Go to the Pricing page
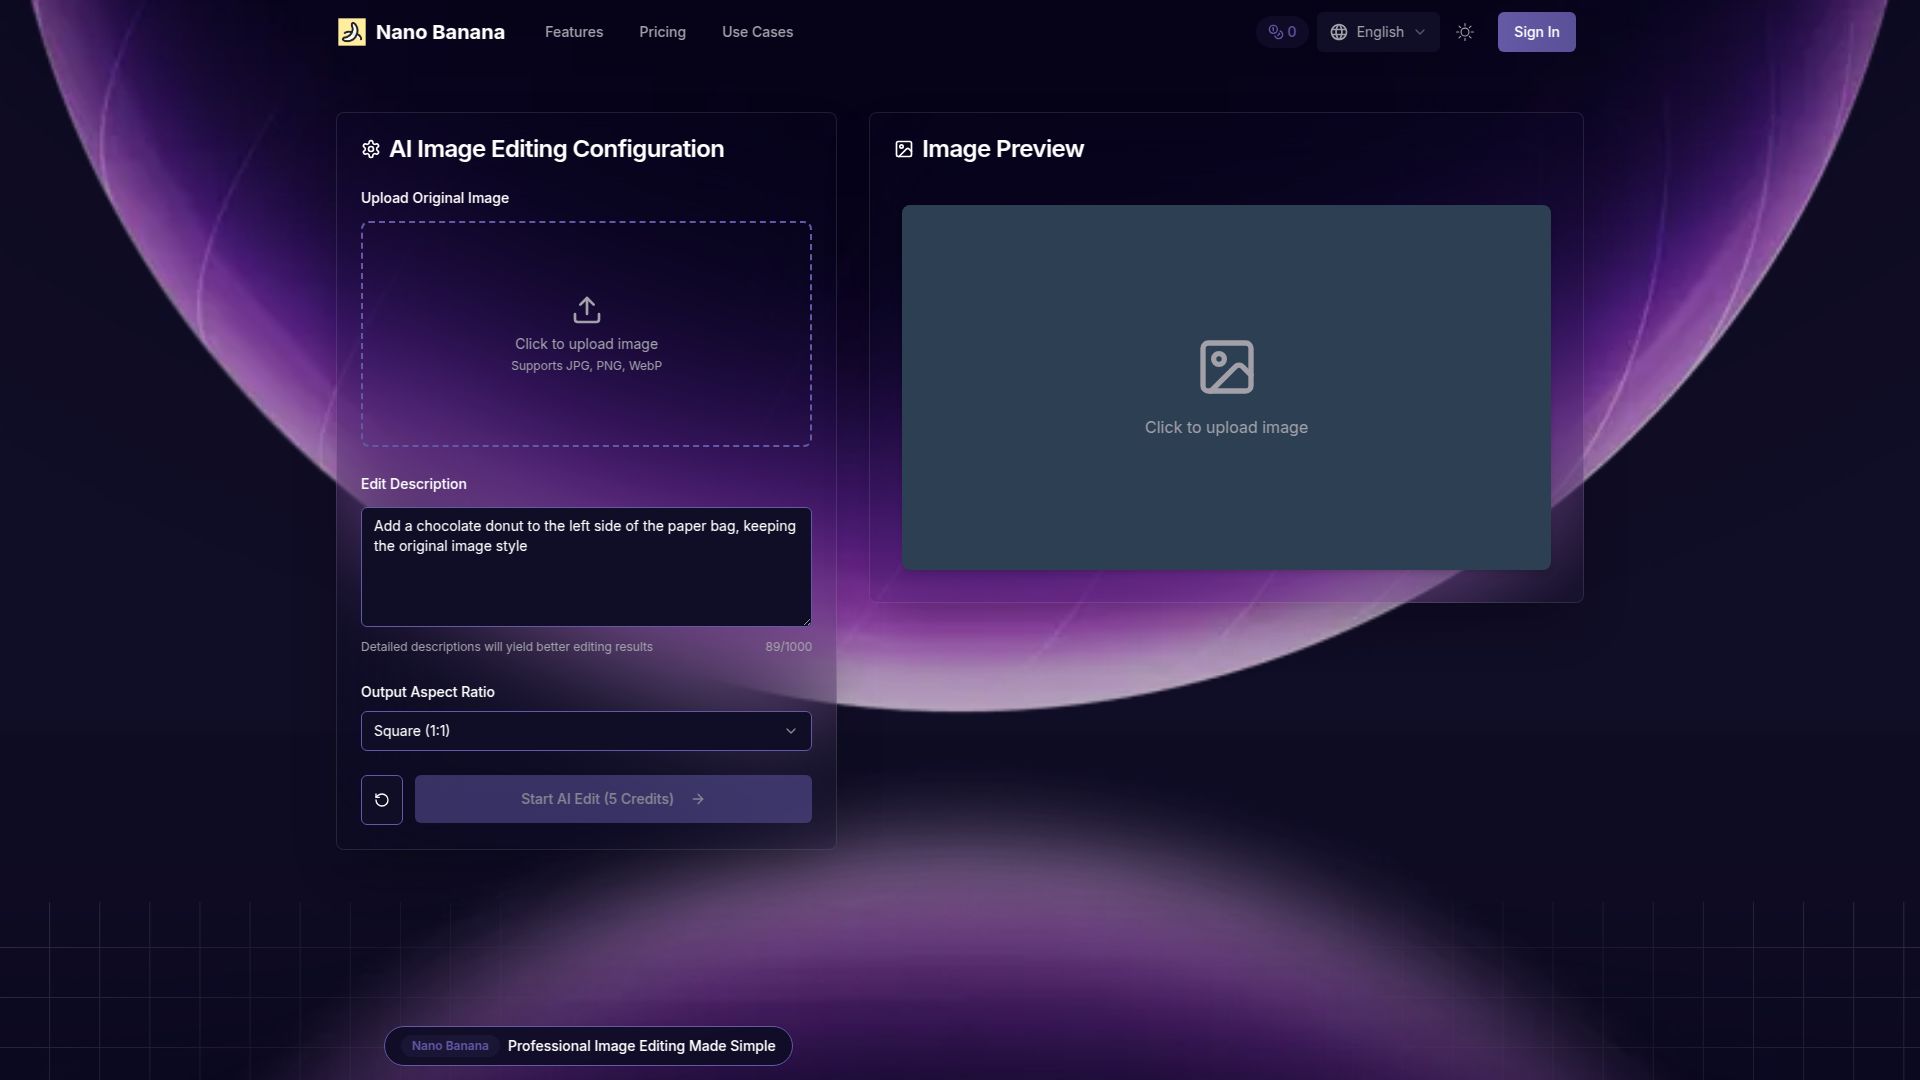1920x1080 pixels. [662, 32]
